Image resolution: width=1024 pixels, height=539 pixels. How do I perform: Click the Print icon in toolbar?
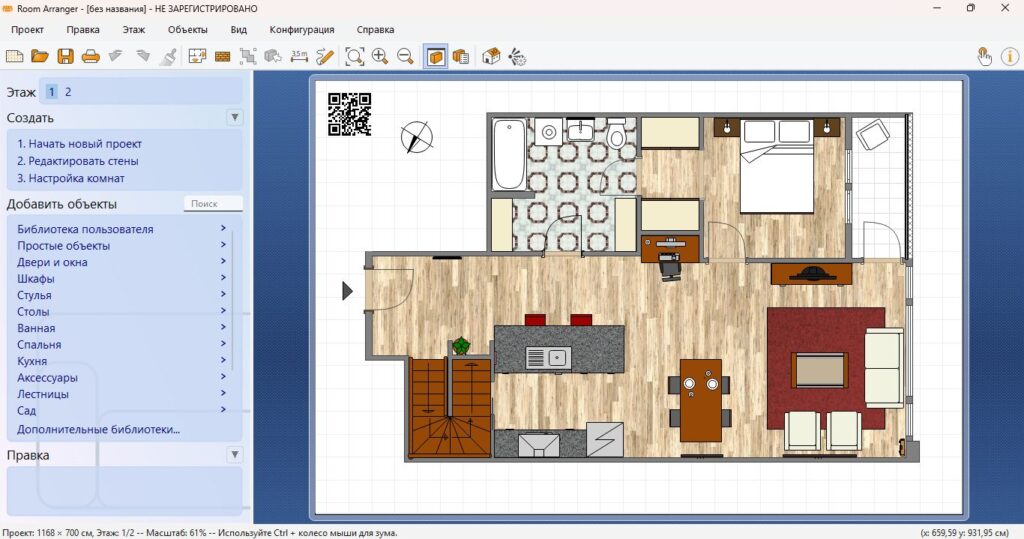click(91, 57)
